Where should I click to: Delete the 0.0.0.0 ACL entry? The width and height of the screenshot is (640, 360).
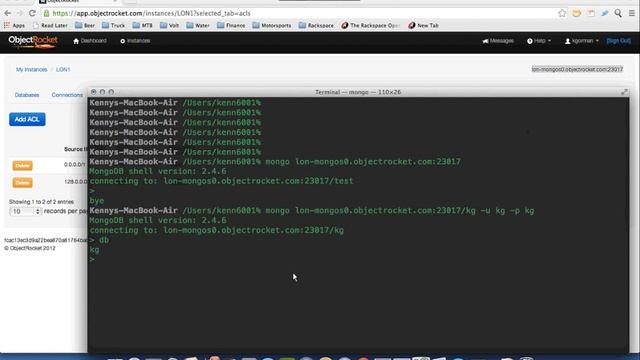(22, 165)
